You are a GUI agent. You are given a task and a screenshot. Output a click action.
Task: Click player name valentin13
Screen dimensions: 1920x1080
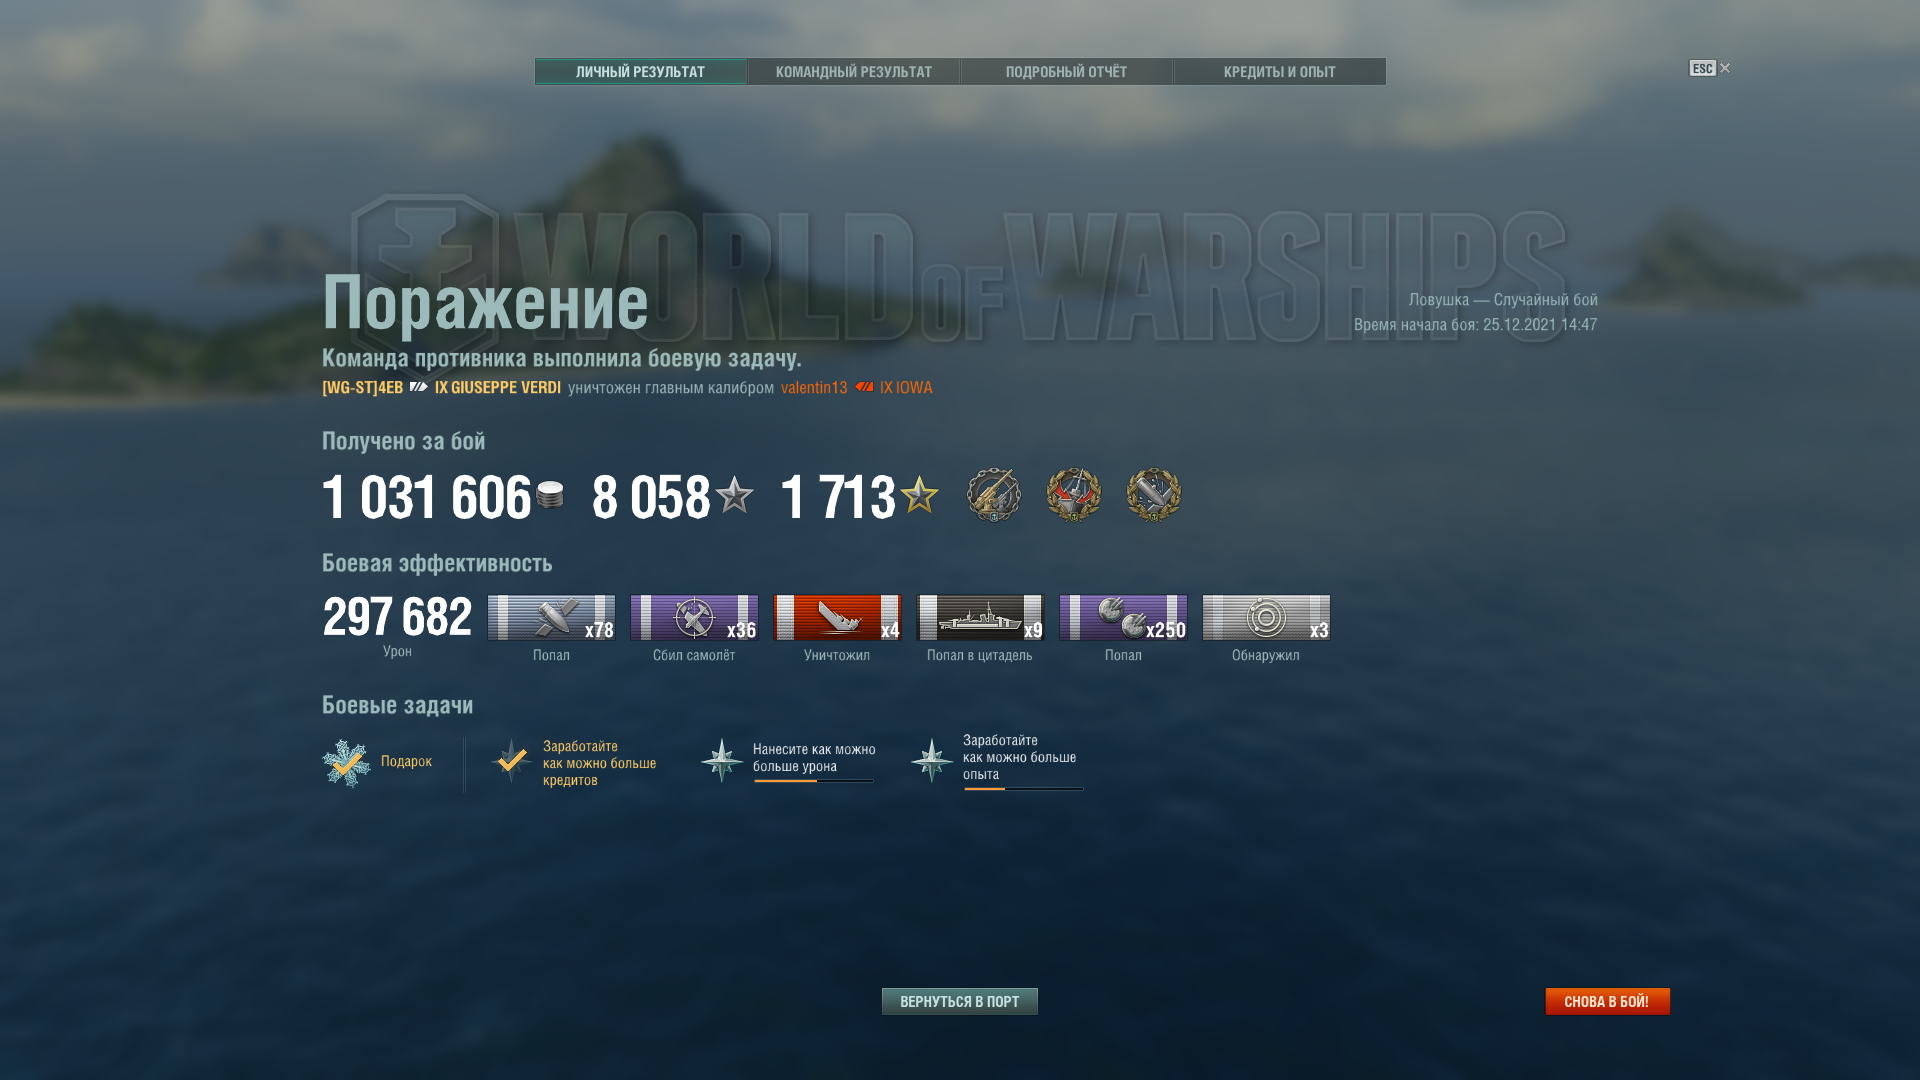click(814, 388)
